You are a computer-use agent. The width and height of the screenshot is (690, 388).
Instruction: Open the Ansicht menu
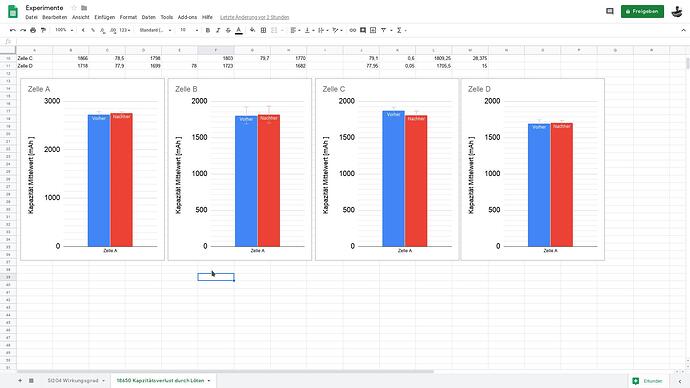pyautogui.click(x=81, y=17)
